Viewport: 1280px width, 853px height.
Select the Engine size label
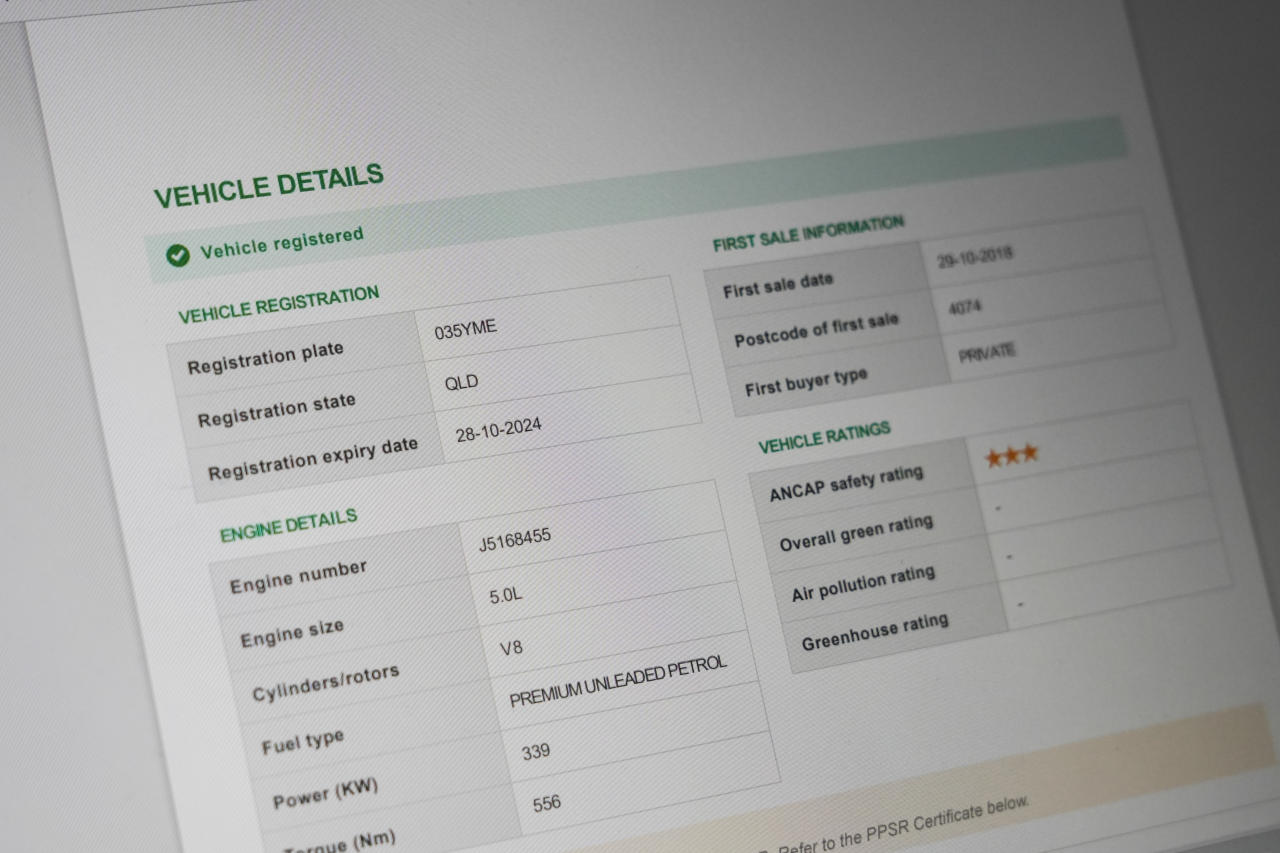pos(292,633)
